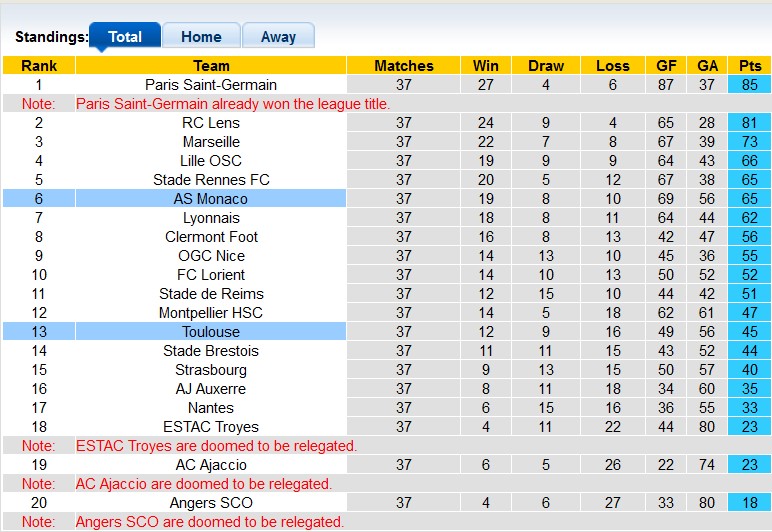Open Montpellier HSC team page
Screen dimensions: 772x532
pyautogui.click(x=211, y=313)
